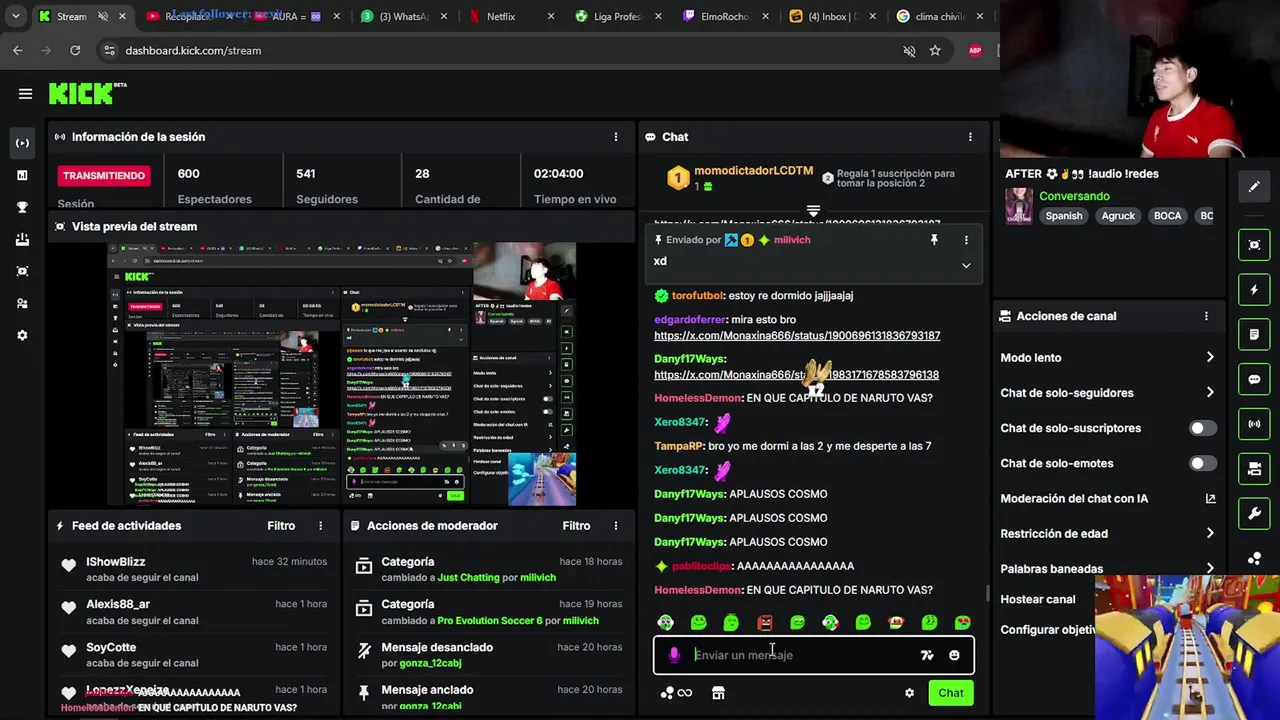Expand the pinned message chevron
Image resolution: width=1280 pixels, height=720 pixels.
pos(966,265)
